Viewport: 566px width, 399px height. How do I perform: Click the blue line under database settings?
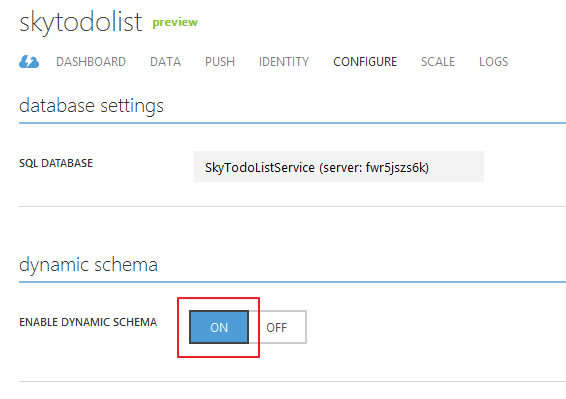pyautogui.click(x=292, y=123)
